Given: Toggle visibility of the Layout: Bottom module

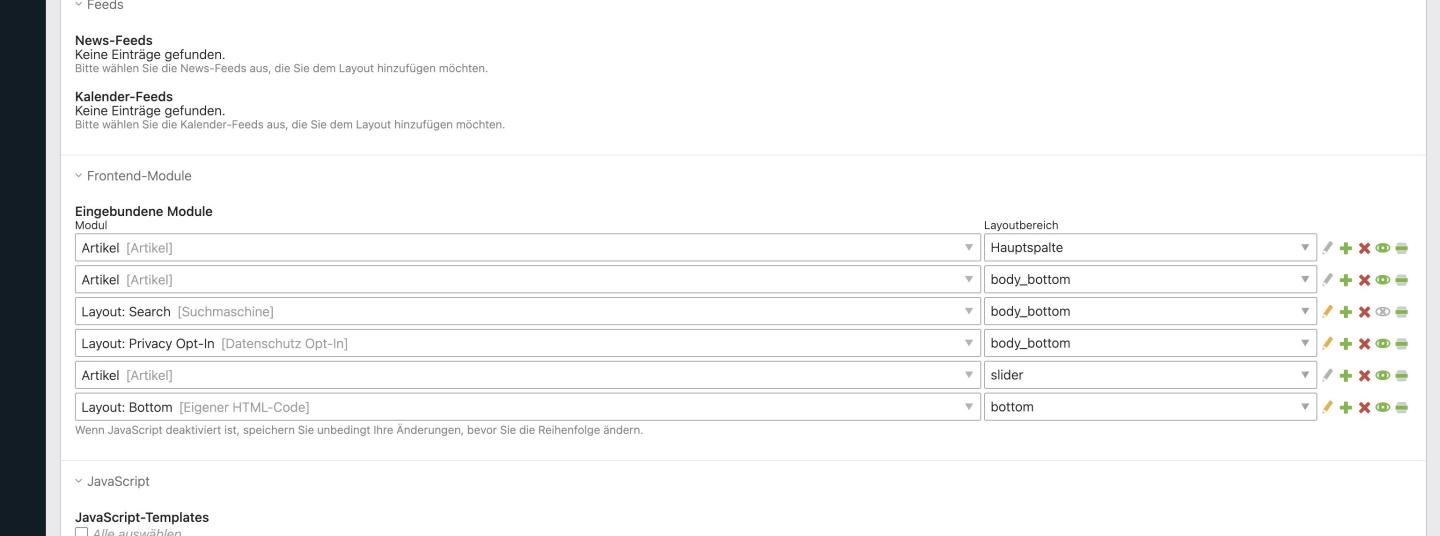Looking at the screenshot, I should click(x=1383, y=407).
